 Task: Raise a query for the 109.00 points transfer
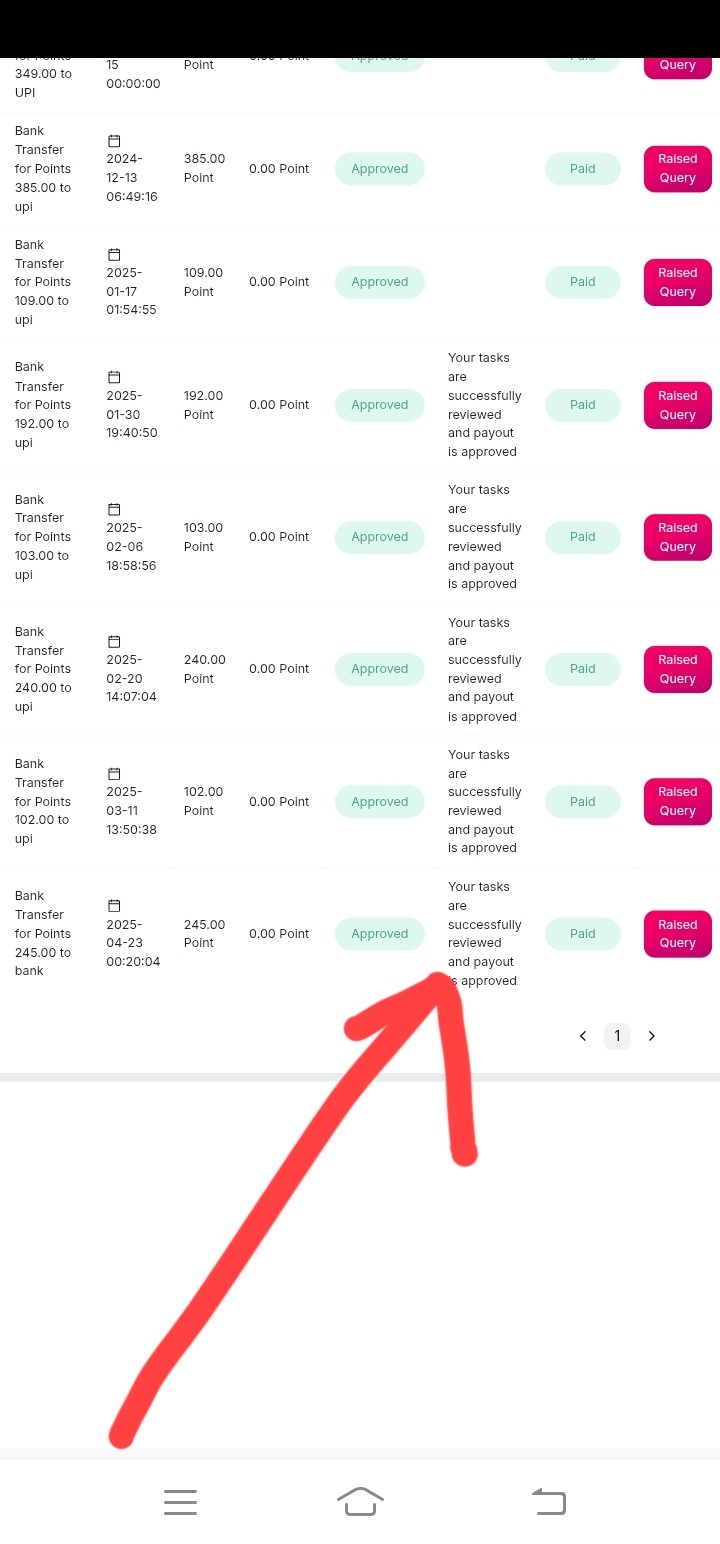(677, 282)
